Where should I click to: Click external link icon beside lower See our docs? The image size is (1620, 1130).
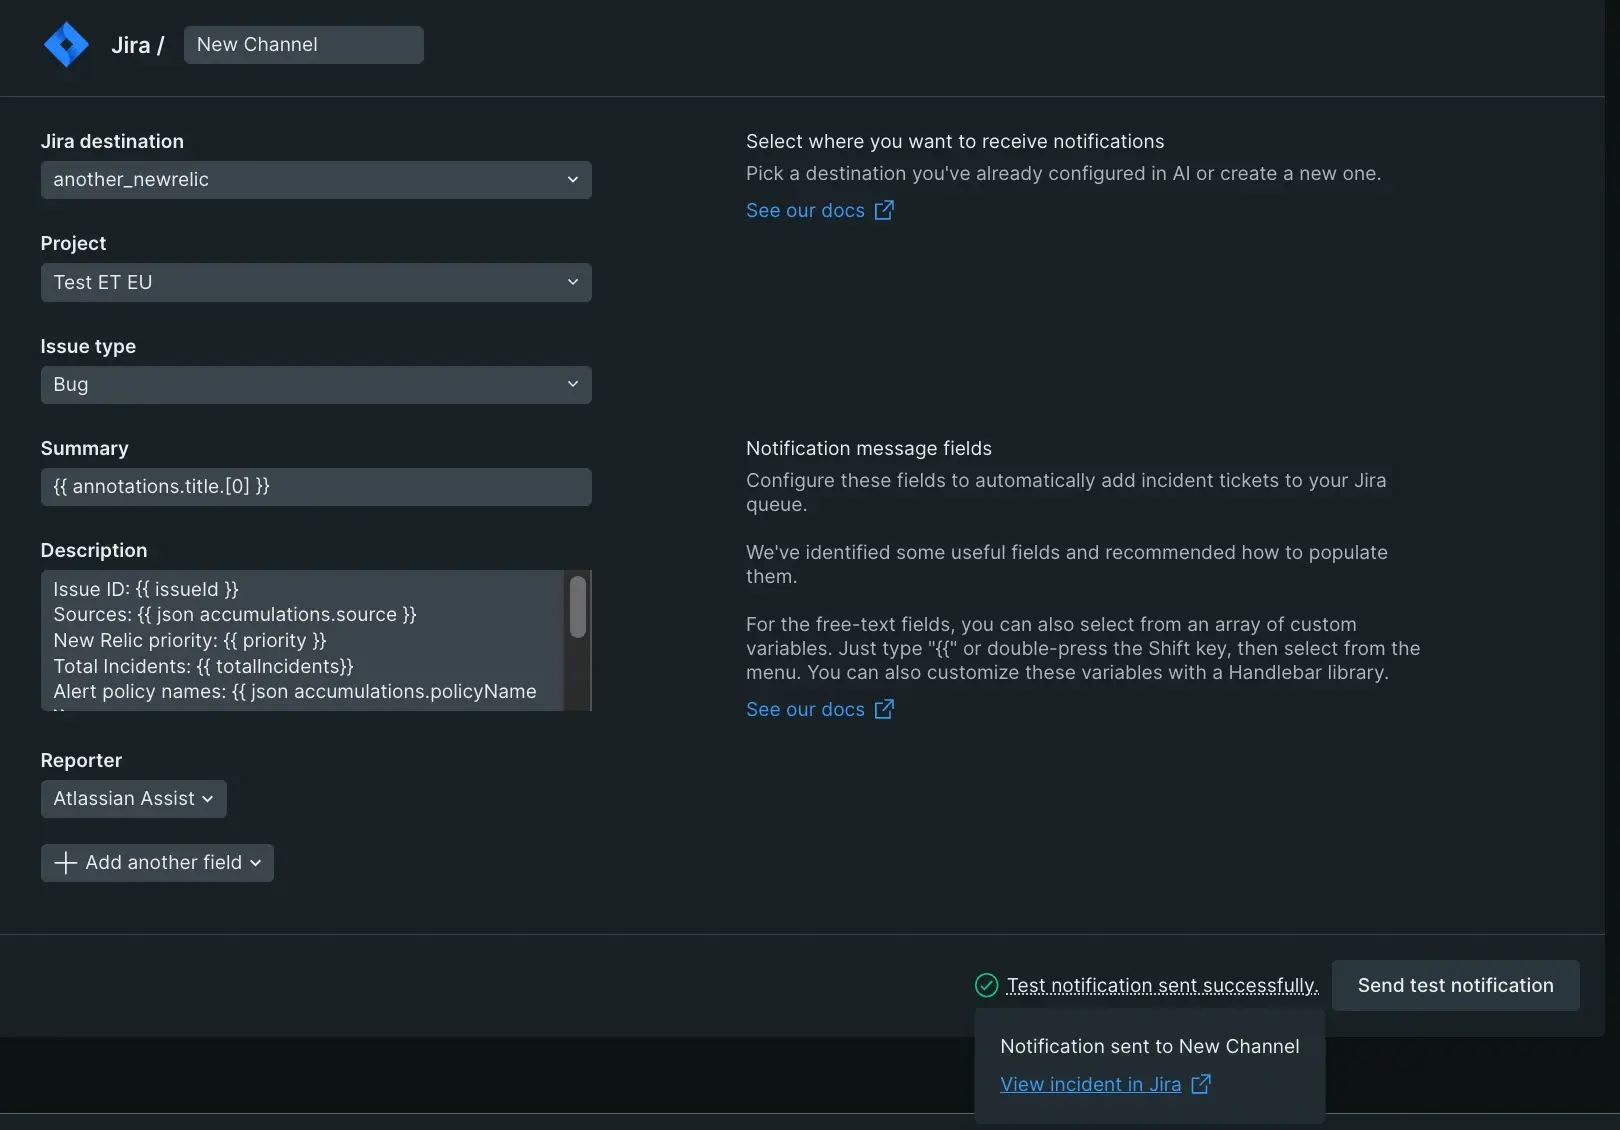884,709
